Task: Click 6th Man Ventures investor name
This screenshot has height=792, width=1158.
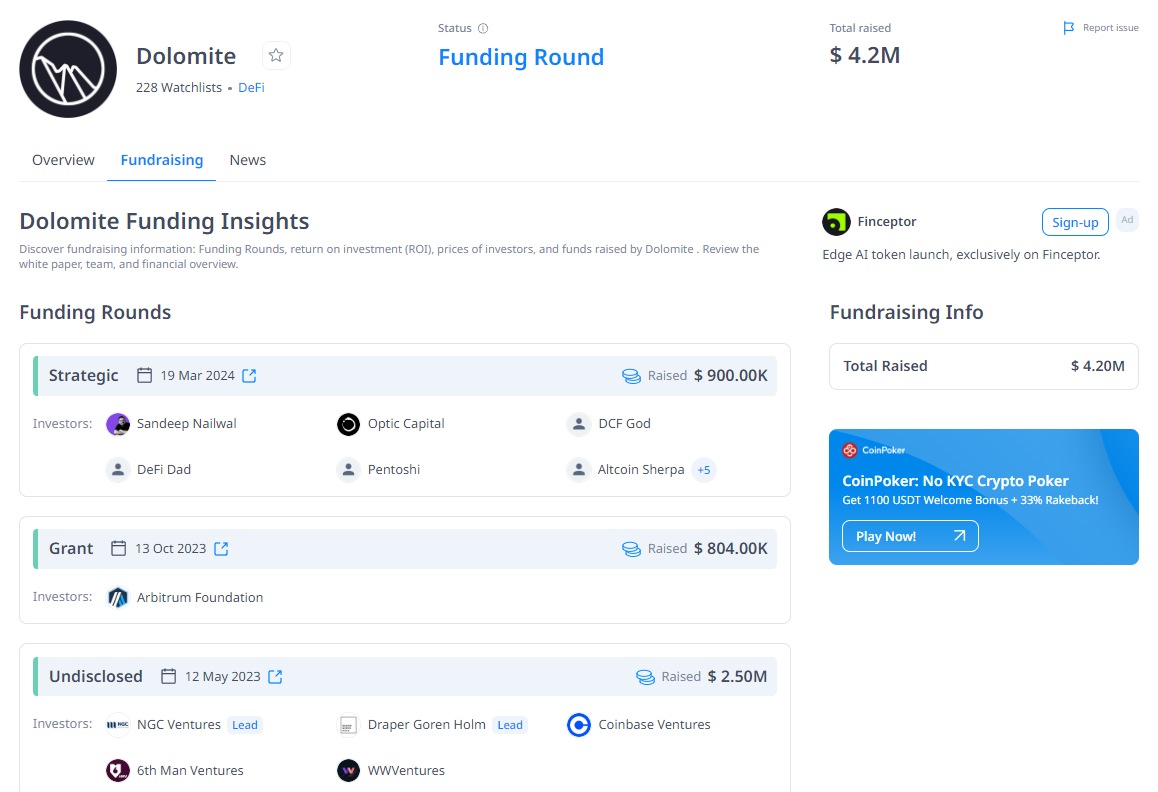Action: click(x=190, y=771)
